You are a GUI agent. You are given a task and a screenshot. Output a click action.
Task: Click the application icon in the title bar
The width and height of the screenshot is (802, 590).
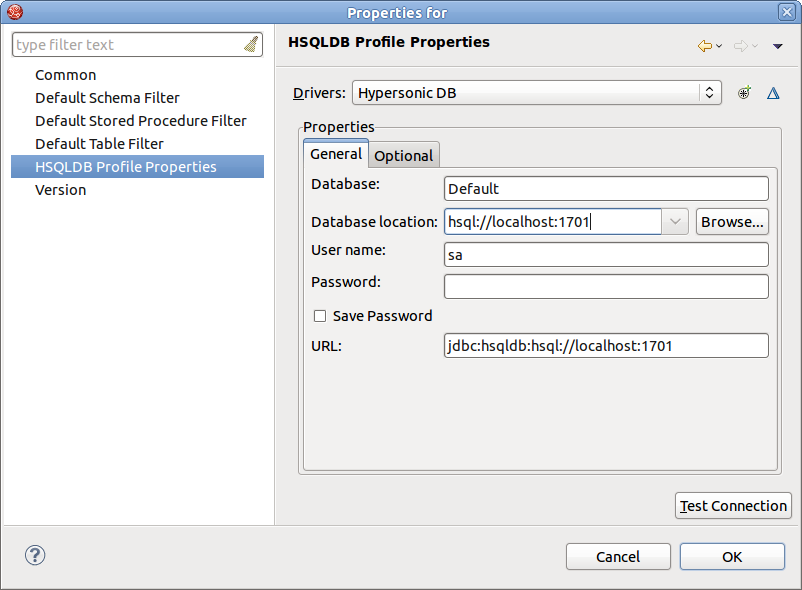click(13, 12)
